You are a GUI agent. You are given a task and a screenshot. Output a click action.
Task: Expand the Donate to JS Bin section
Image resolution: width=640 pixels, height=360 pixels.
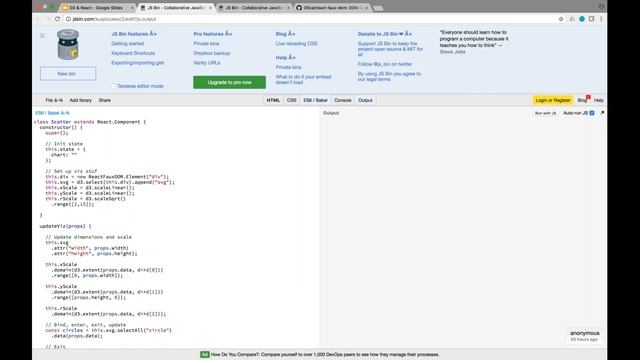tap(385, 34)
